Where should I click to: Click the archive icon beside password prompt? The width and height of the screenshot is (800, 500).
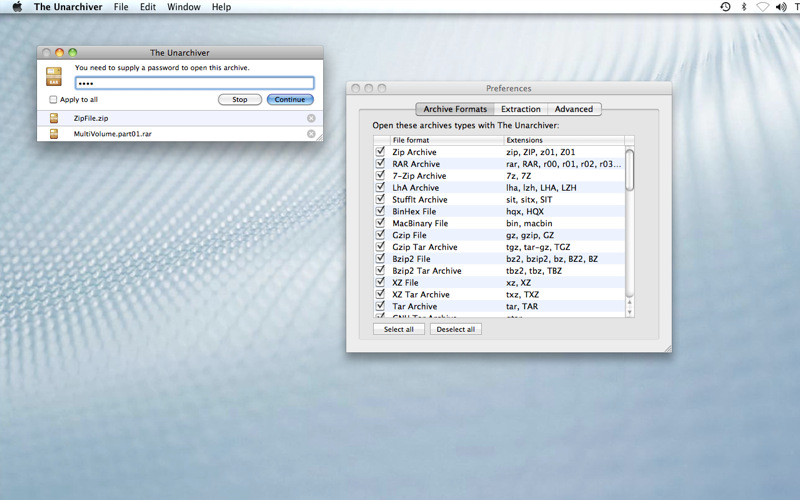tap(54, 77)
